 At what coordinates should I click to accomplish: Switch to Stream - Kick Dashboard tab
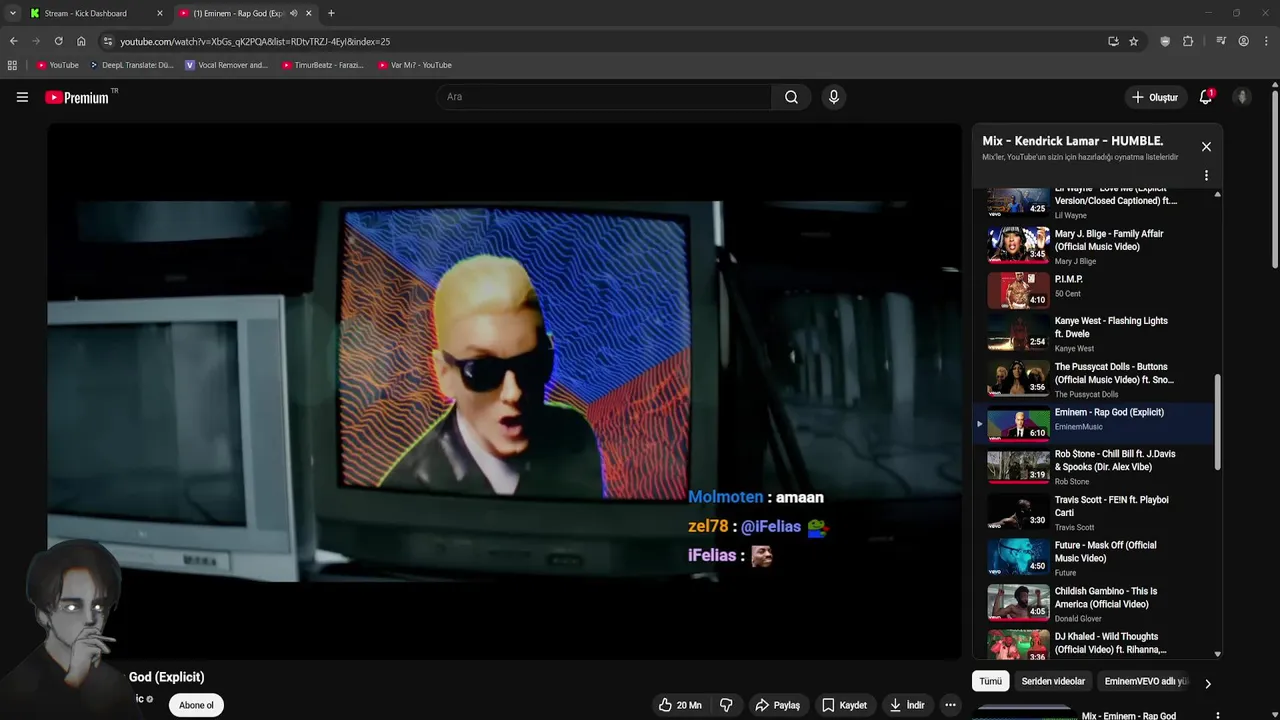(86, 13)
